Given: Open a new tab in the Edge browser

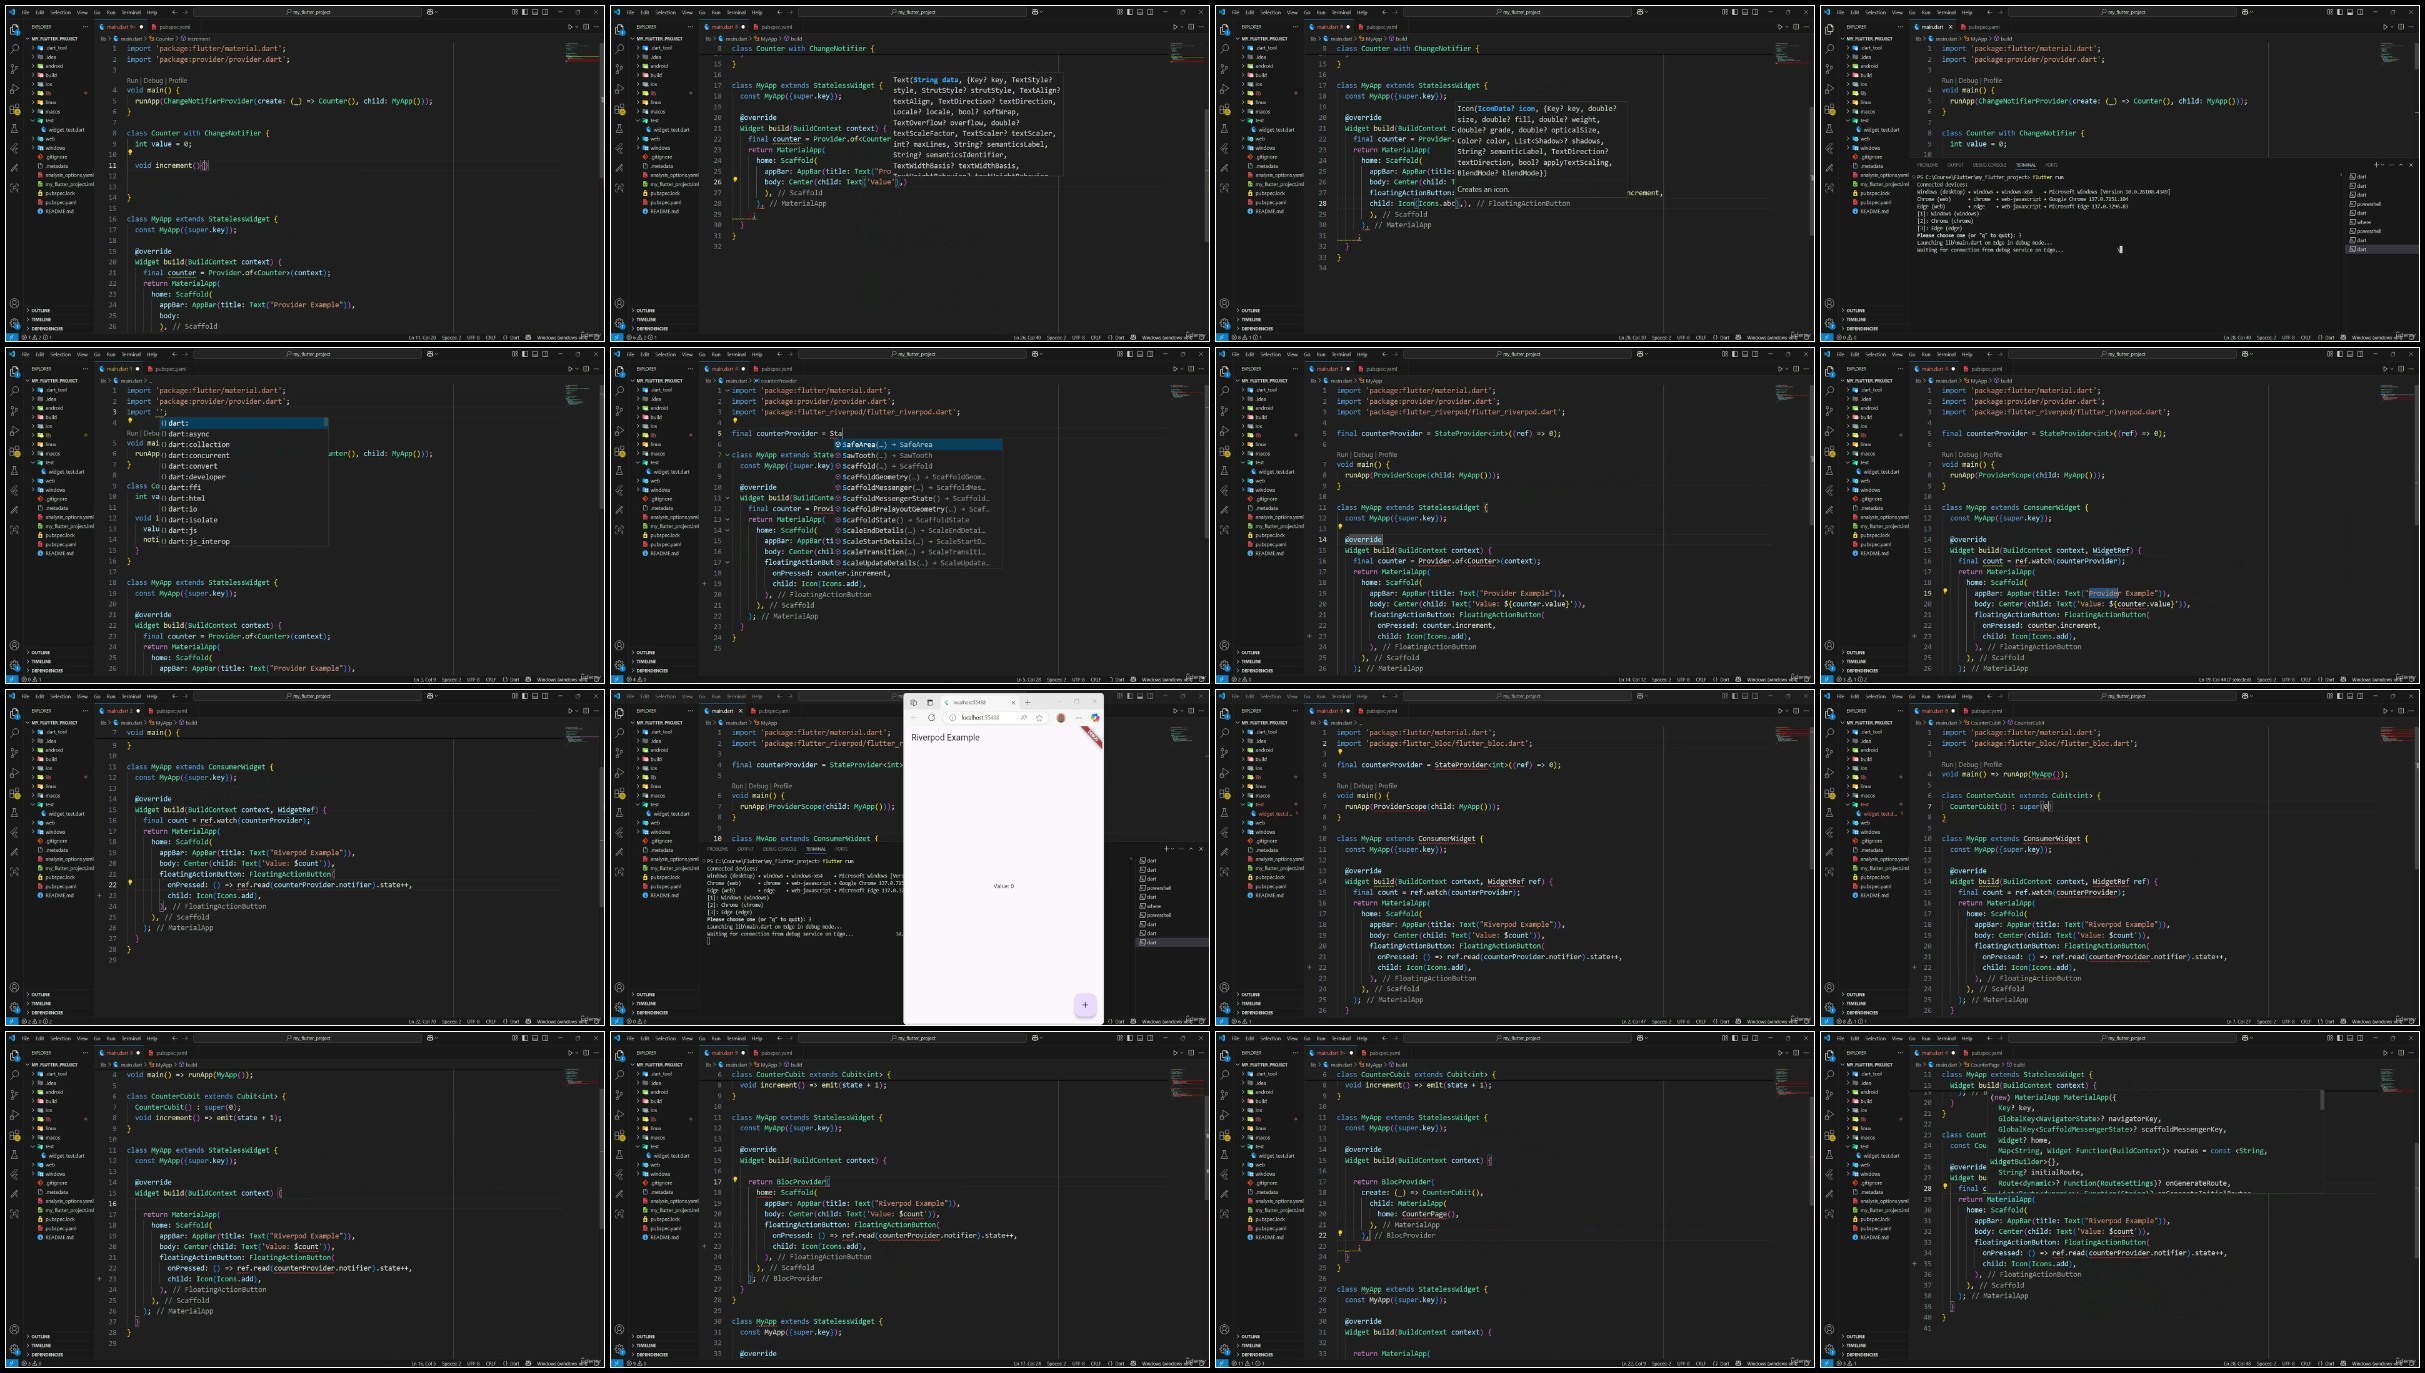Looking at the screenshot, I should point(1027,702).
